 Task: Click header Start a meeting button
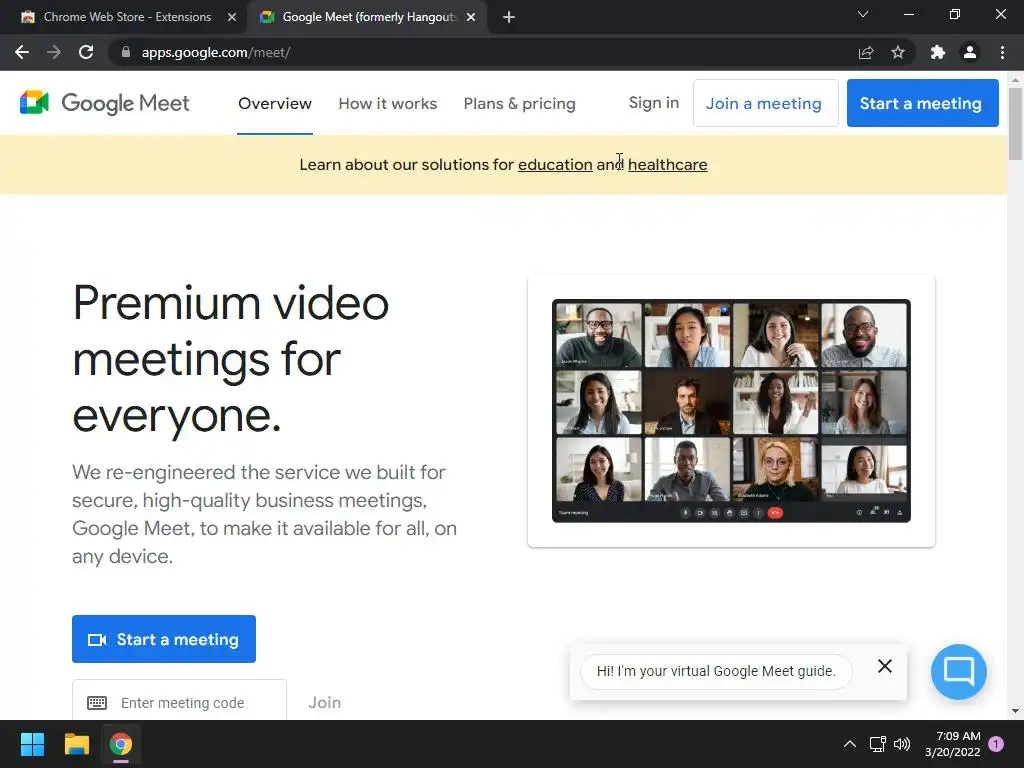(x=923, y=103)
